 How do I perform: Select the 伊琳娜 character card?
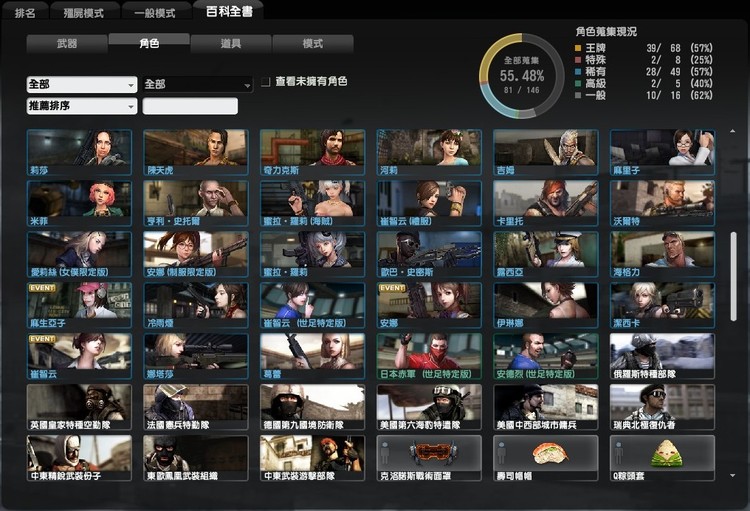tap(546, 305)
